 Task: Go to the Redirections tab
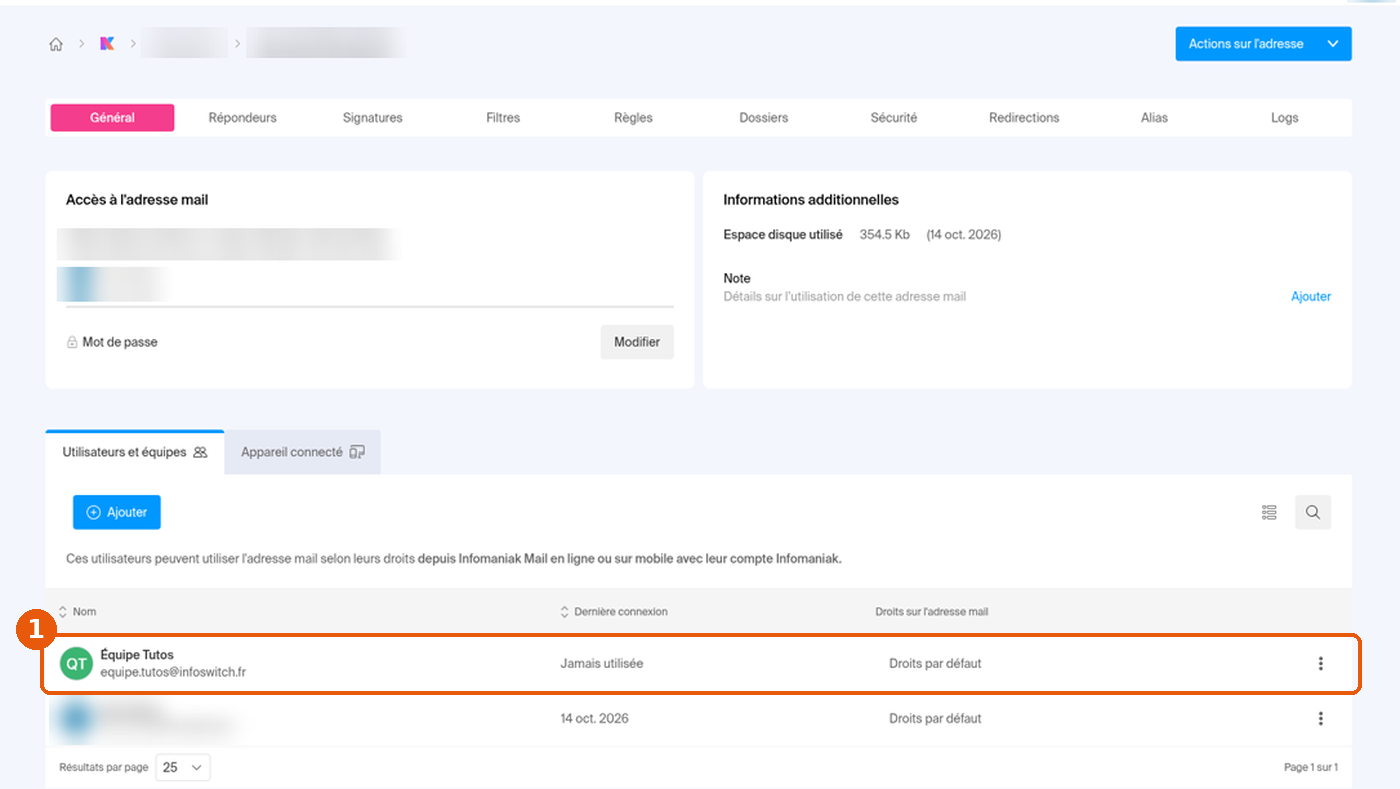(1024, 118)
